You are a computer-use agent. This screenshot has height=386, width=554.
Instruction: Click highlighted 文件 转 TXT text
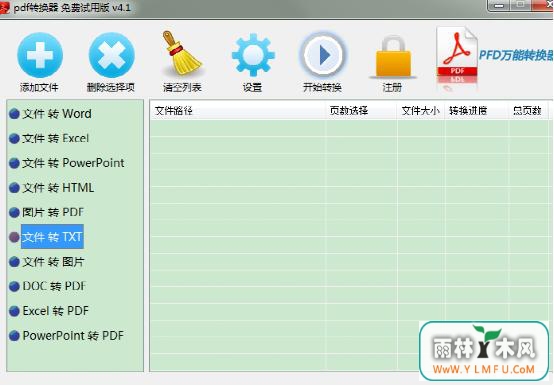tap(52, 237)
